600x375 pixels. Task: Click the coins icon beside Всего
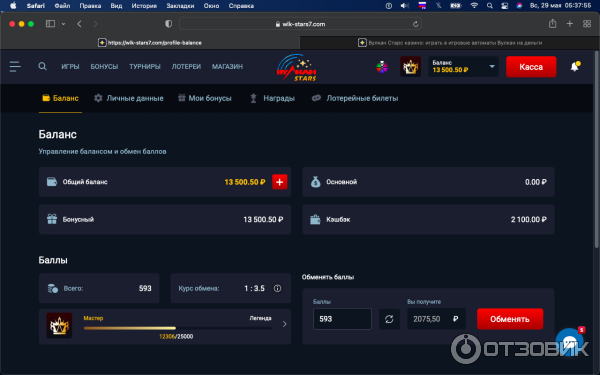coord(52,288)
